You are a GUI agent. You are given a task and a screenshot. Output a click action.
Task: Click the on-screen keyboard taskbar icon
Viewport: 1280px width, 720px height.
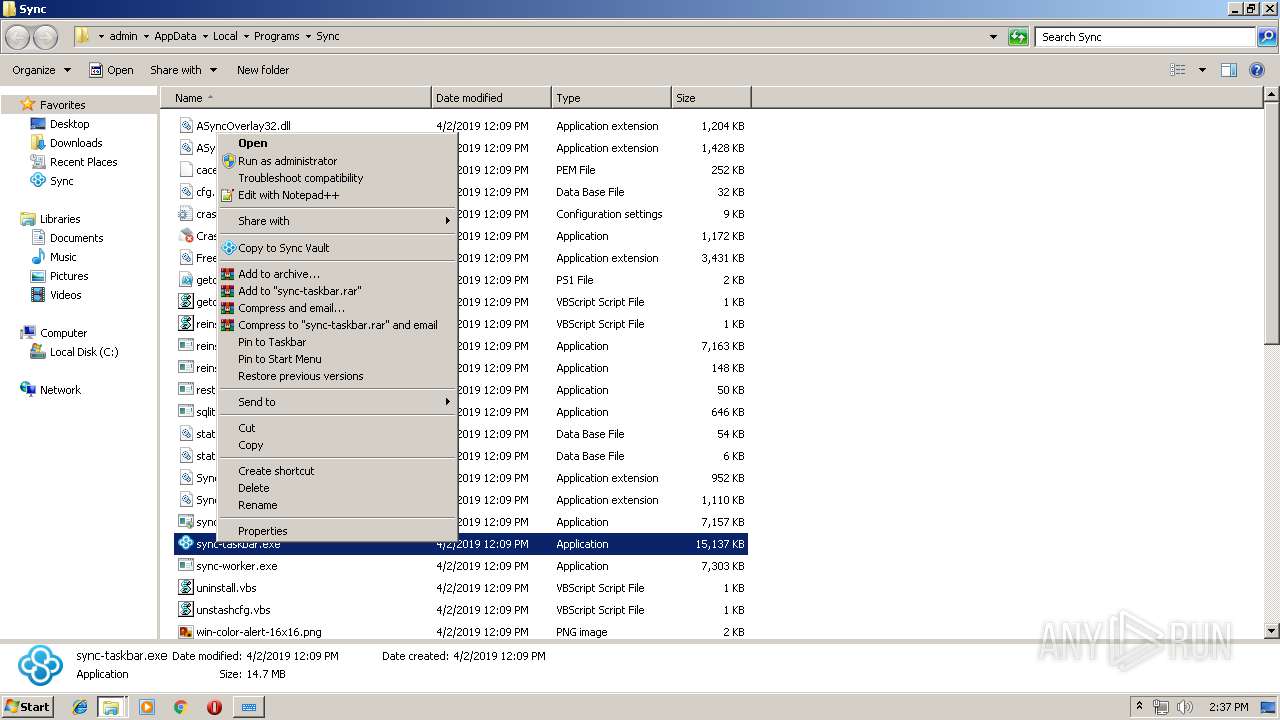click(x=249, y=707)
